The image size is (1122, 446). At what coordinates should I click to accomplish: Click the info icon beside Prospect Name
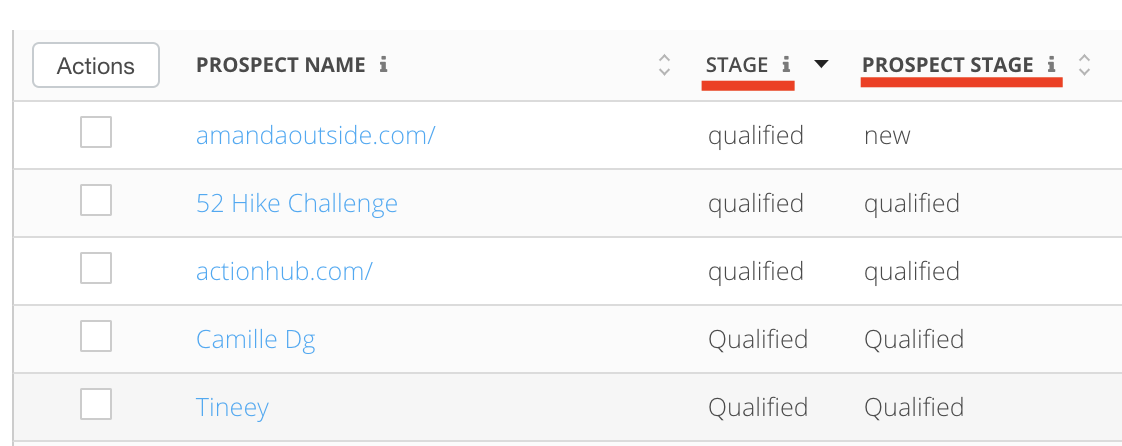(x=384, y=66)
